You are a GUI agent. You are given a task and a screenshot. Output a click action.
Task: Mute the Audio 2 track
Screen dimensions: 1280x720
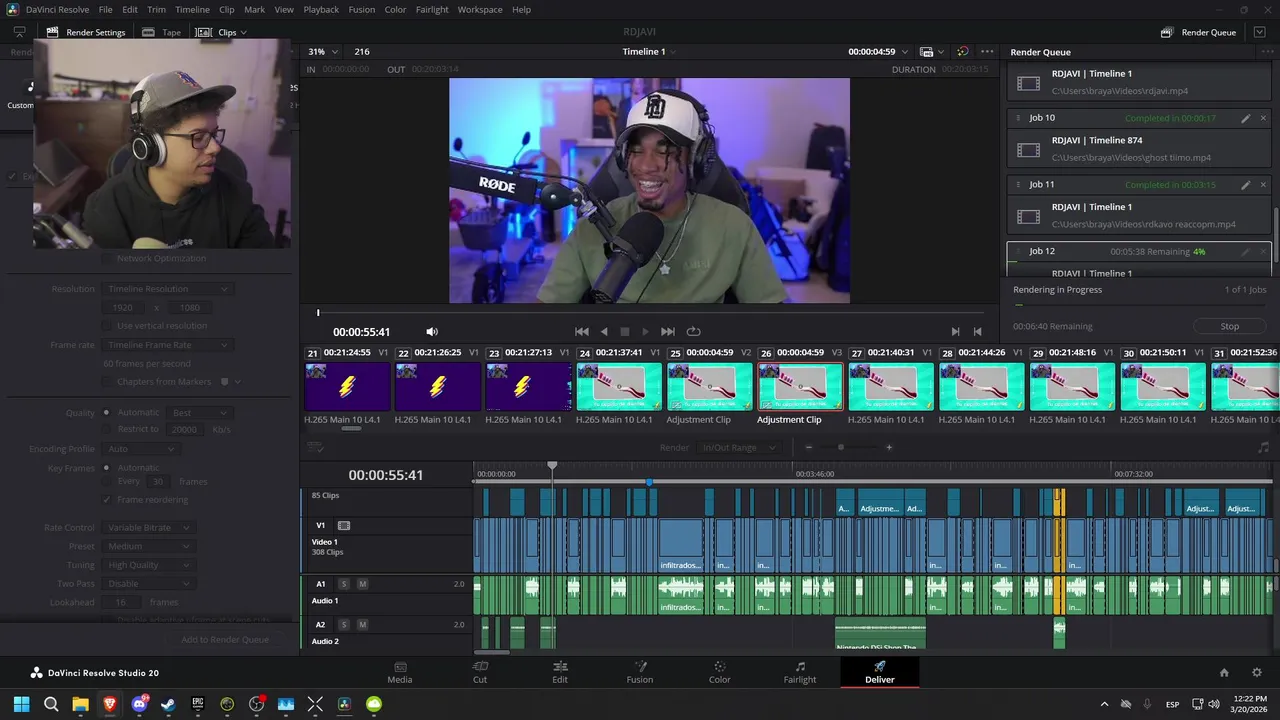pyautogui.click(x=362, y=625)
